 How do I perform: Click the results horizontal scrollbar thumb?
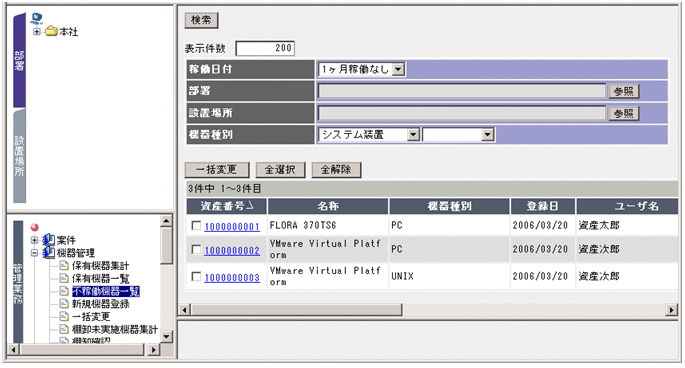pyautogui.click(x=296, y=310)
